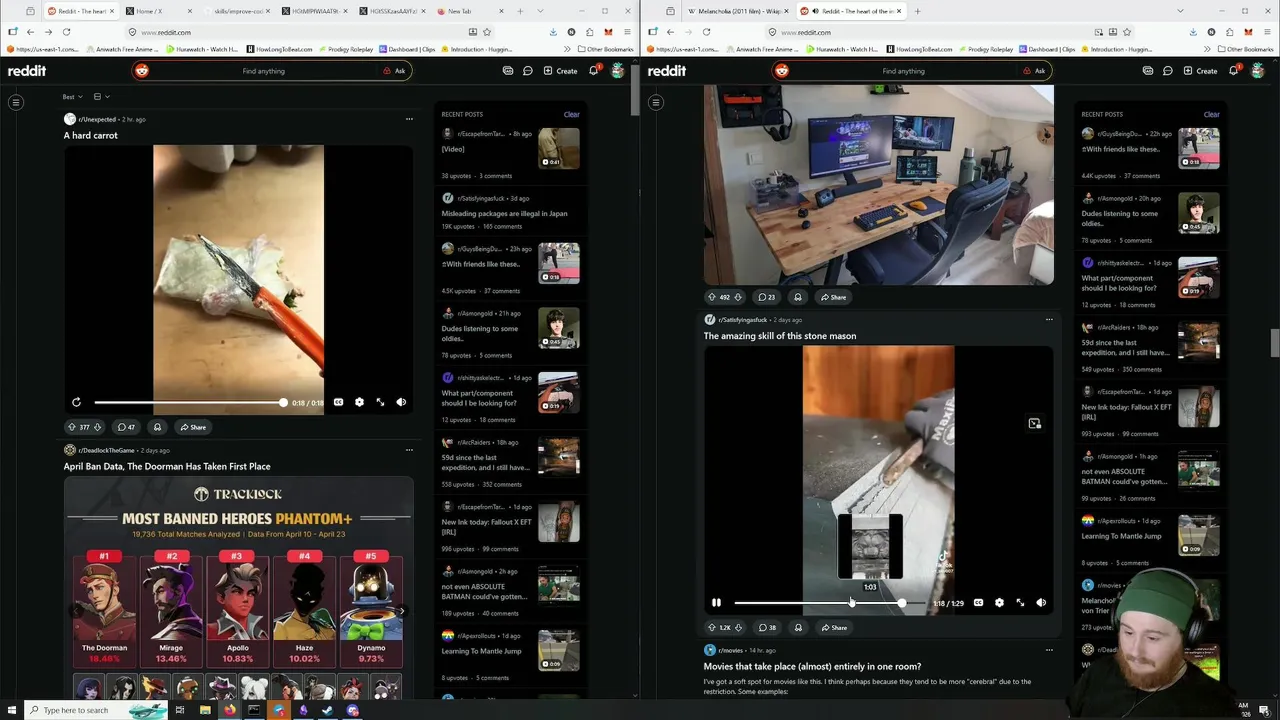Open the feed view layout dropdown in left window
The height and width of the screenshot is (720, 1280).
[101, 97]
